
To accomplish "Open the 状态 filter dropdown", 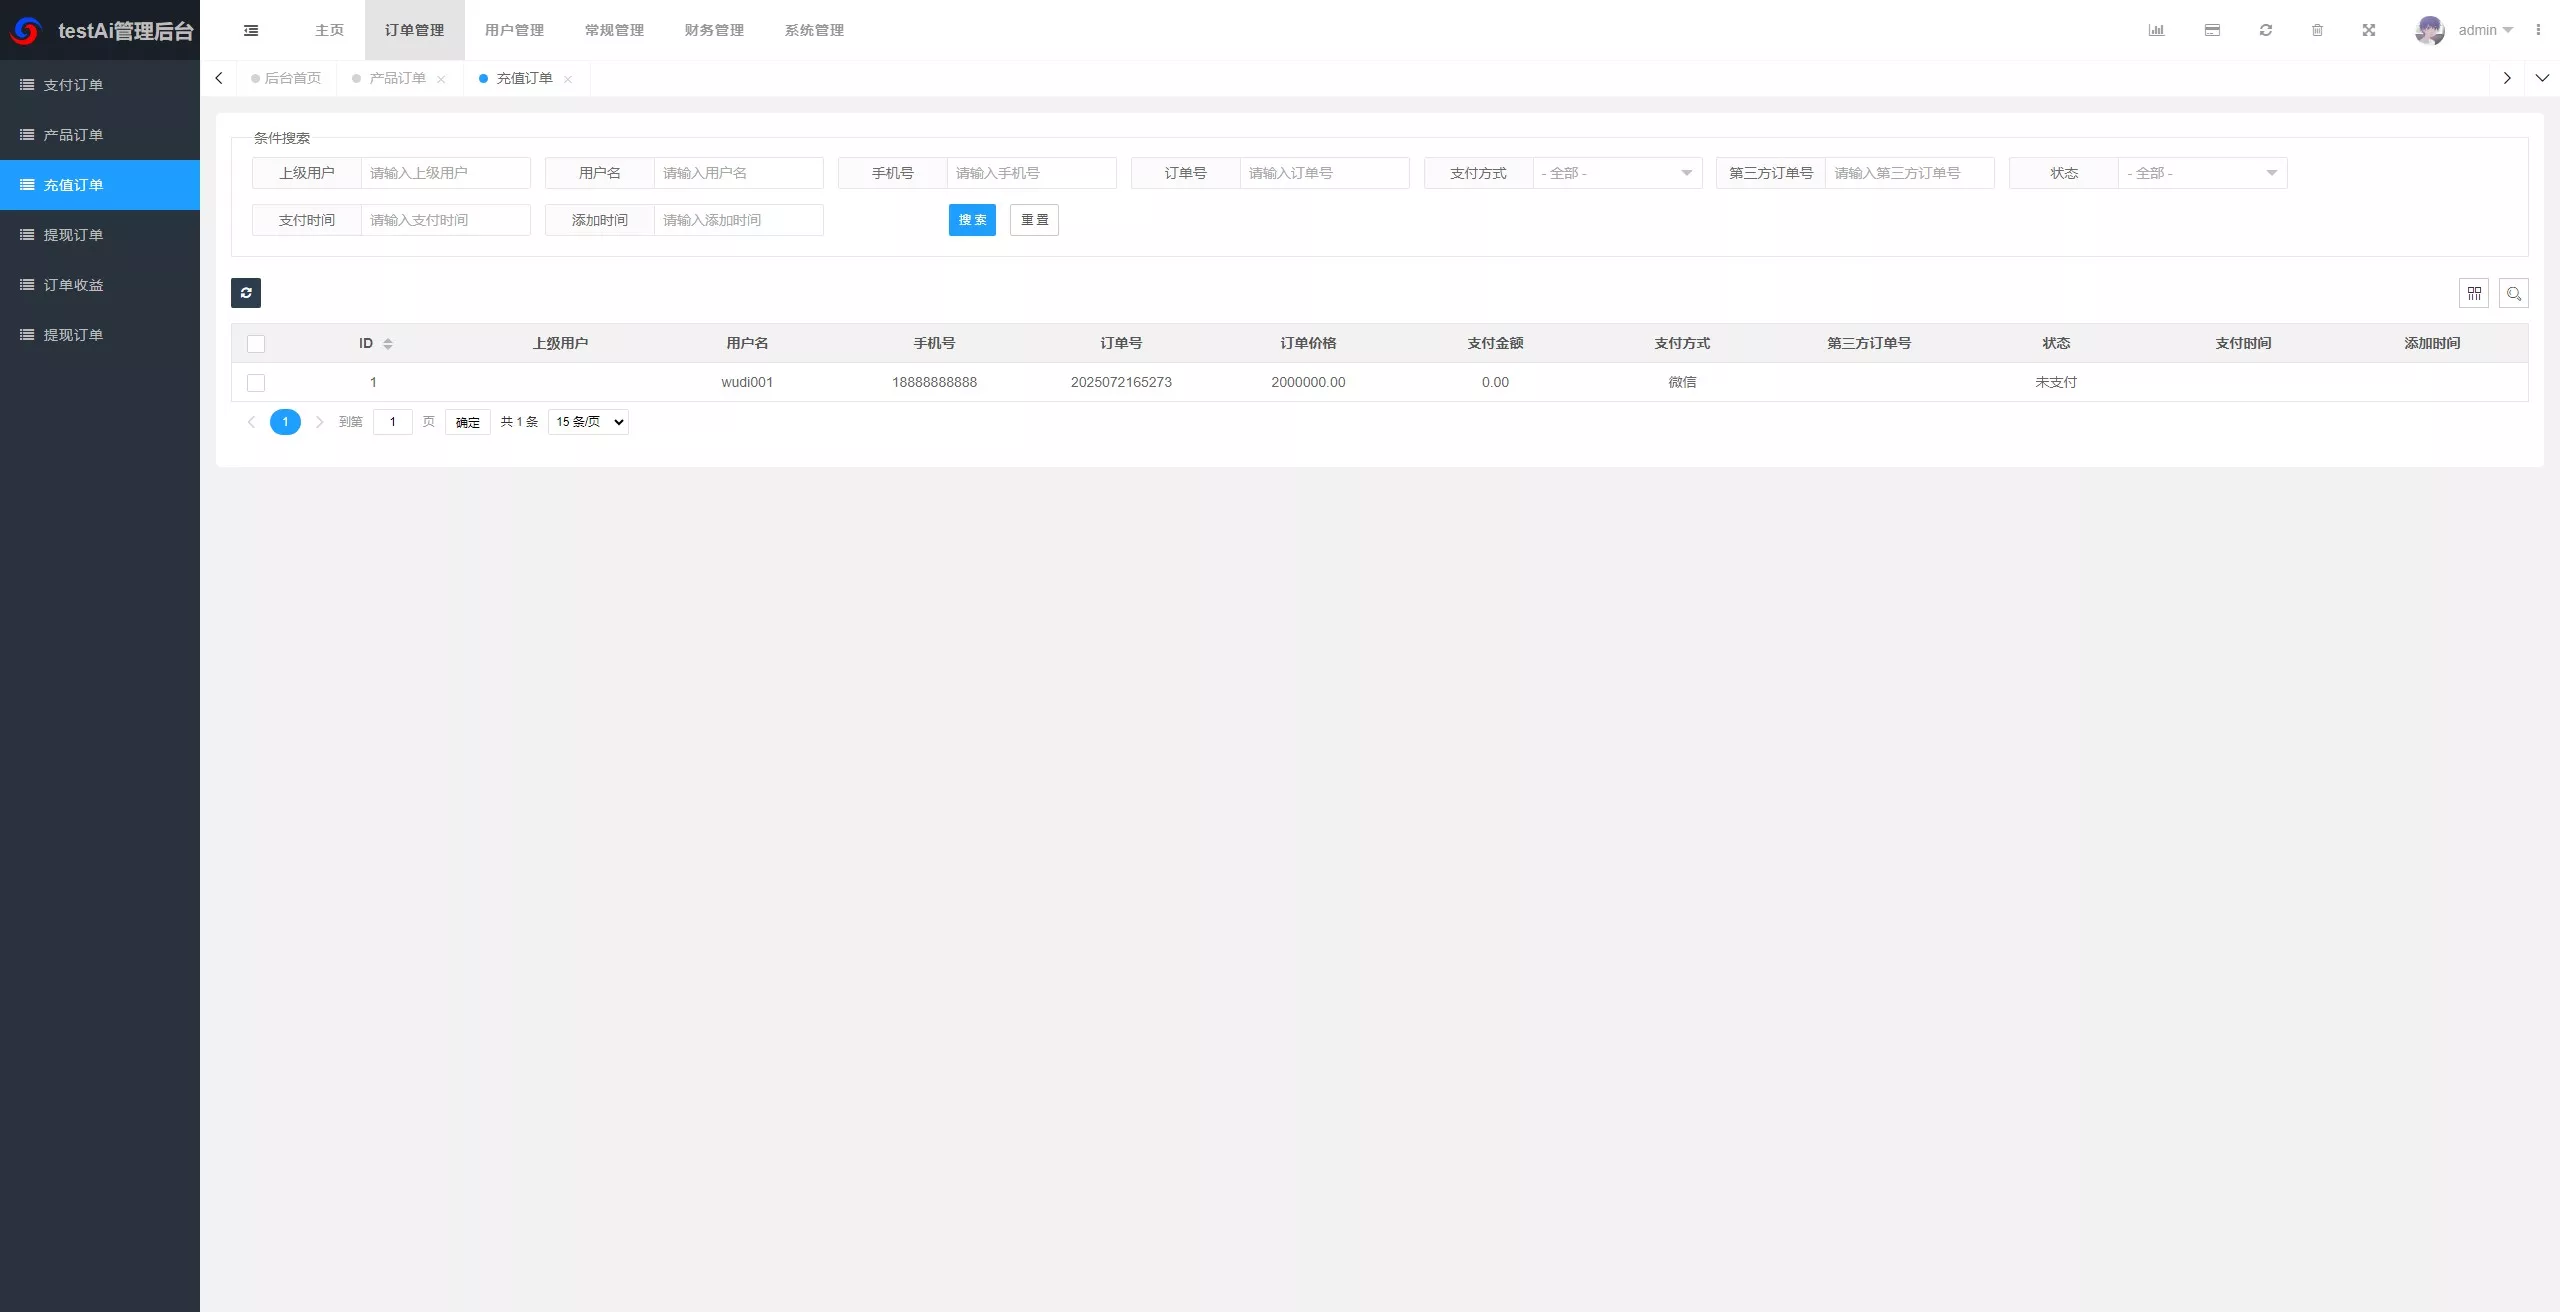I will [x=2202, y=173].
